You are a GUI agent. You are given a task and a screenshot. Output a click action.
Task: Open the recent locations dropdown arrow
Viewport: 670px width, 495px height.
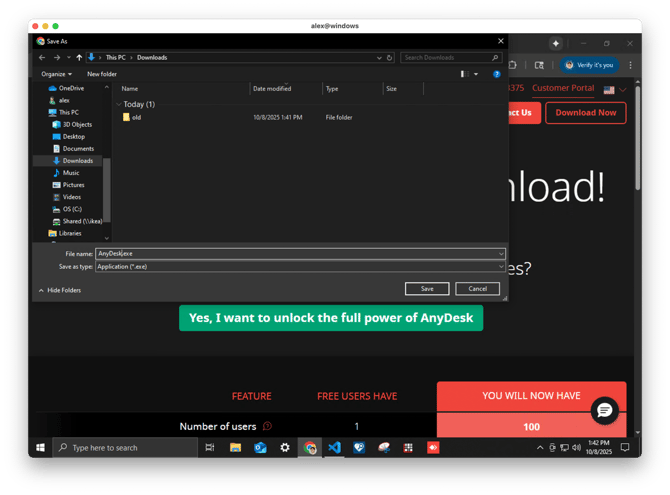[x=68, y=57]
